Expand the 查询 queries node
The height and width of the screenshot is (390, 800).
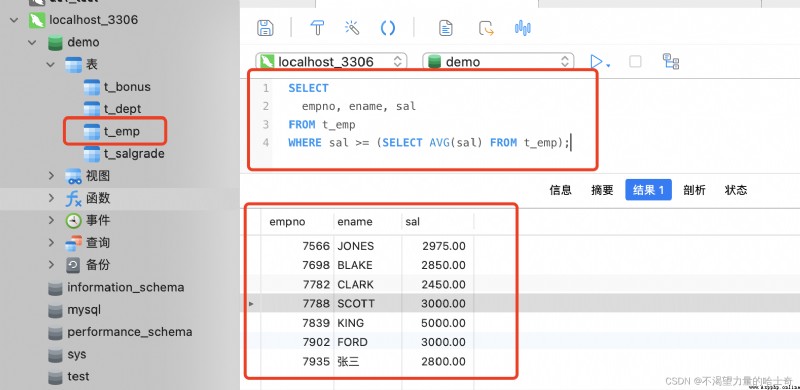click(x=51, y=243)
